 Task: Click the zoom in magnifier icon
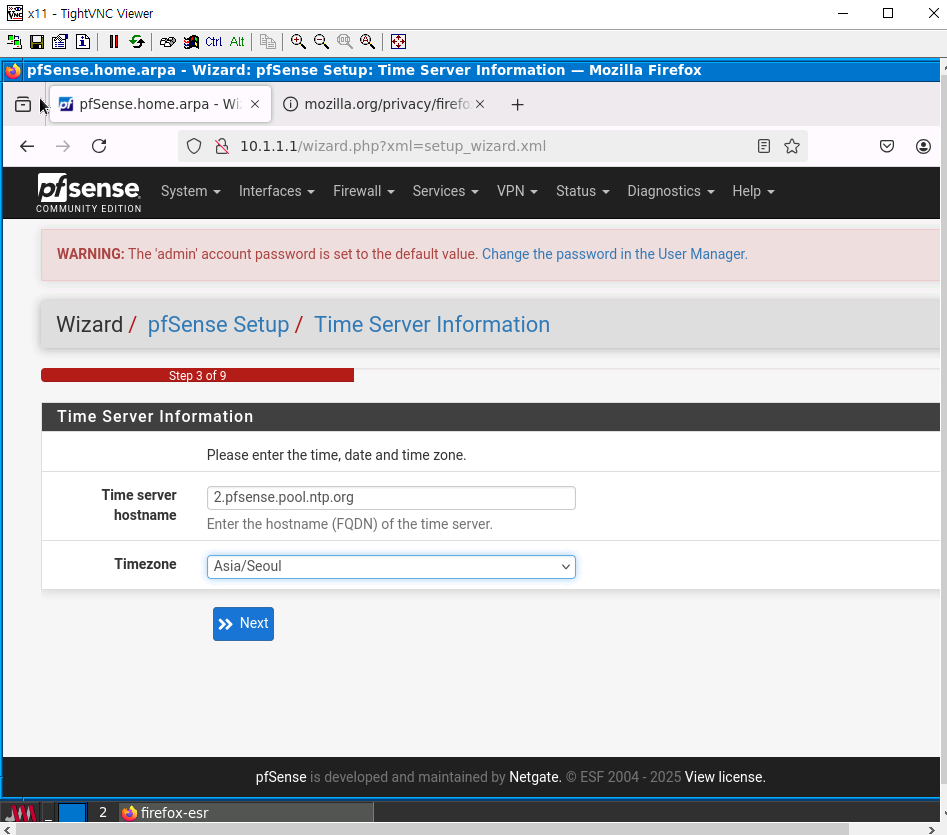coord(298,42)
